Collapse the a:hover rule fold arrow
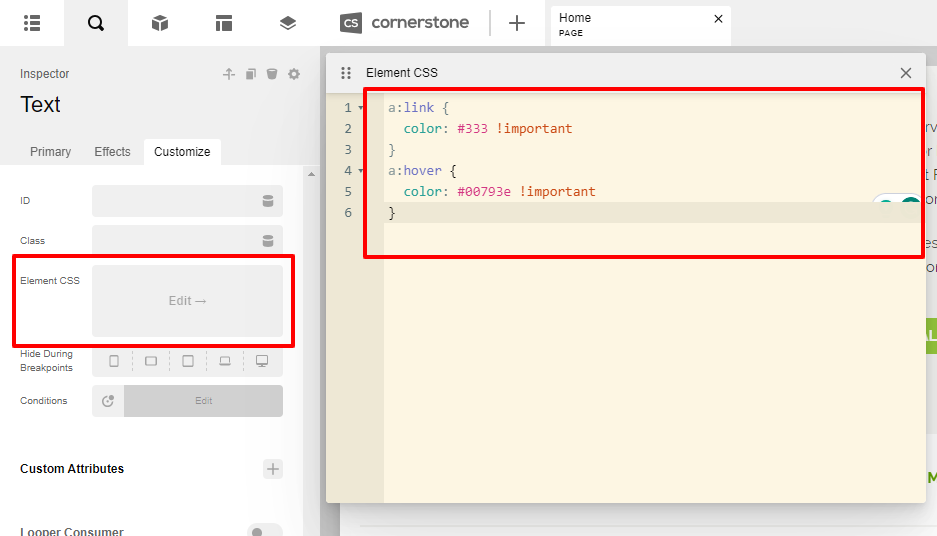The height and width of the screenshot is (536, 937). 361,171
